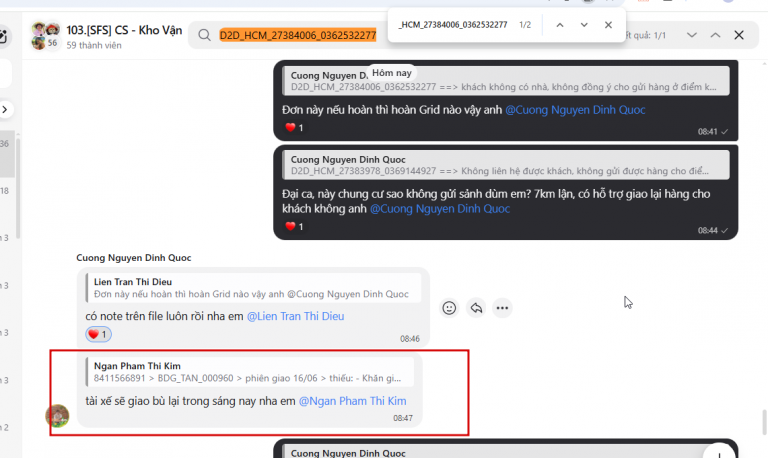Expand the left sidebar with arrow
This screenshot has height=458, width=768.
pos(5,109)
